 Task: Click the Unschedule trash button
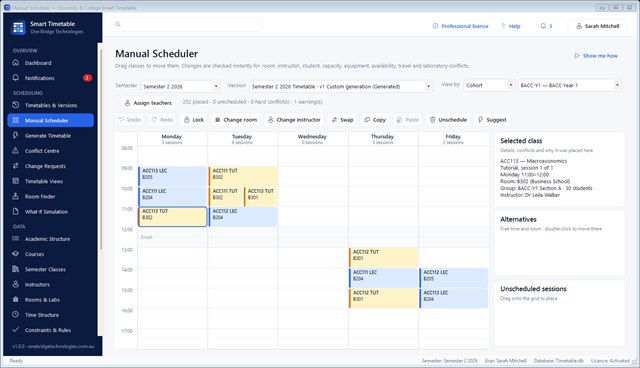448,120
